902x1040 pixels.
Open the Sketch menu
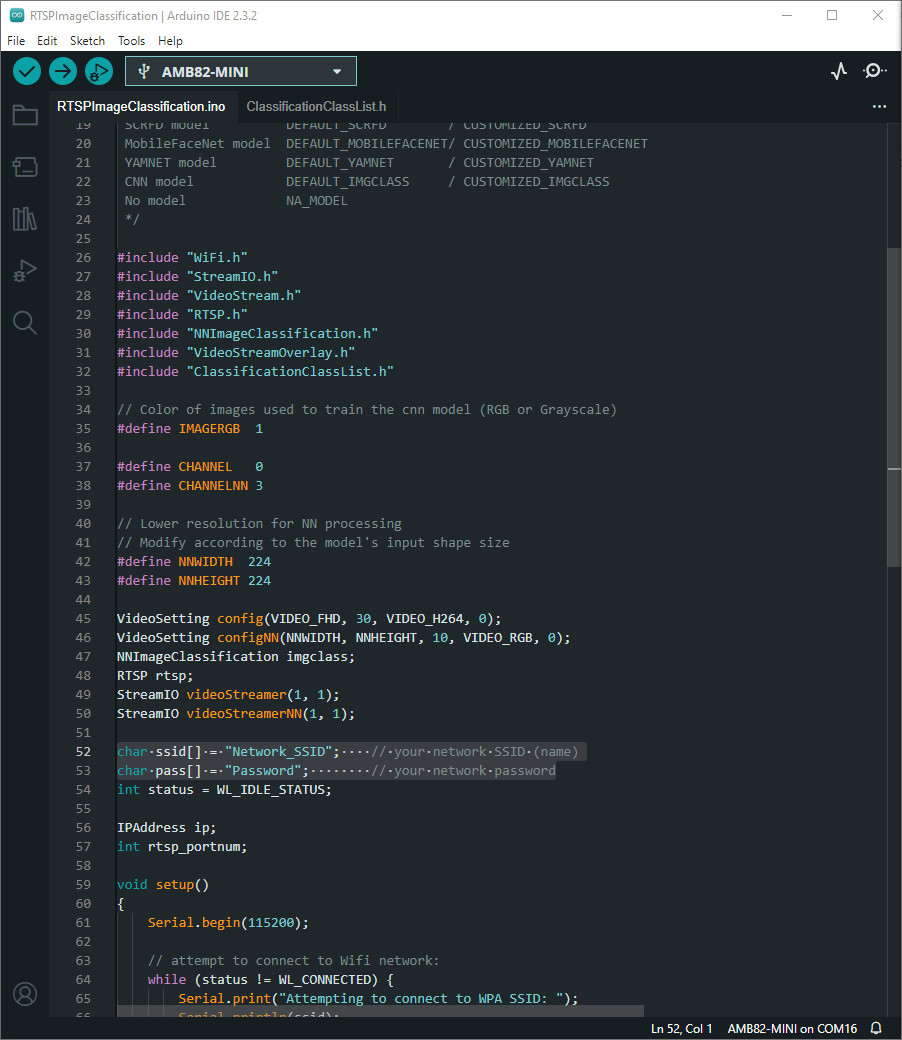tap(87, 41)
